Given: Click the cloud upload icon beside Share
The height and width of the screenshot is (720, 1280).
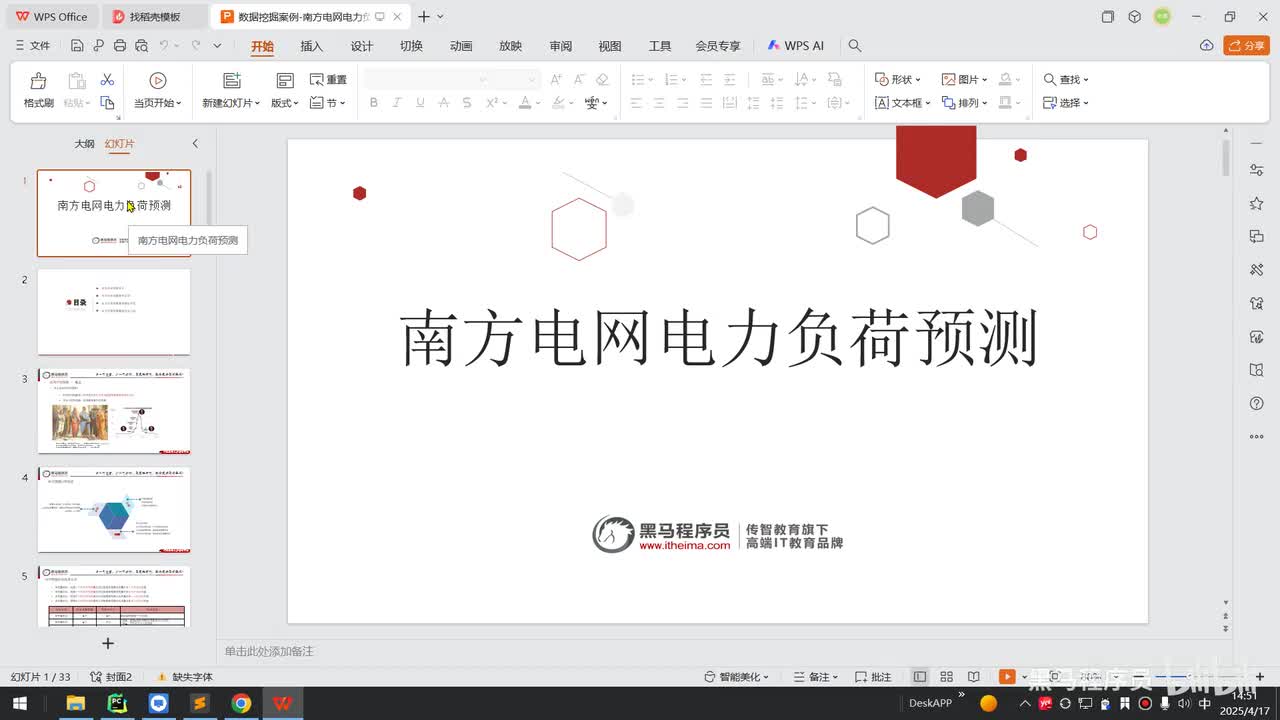Looking at the screenshot, I should 1207,46.
